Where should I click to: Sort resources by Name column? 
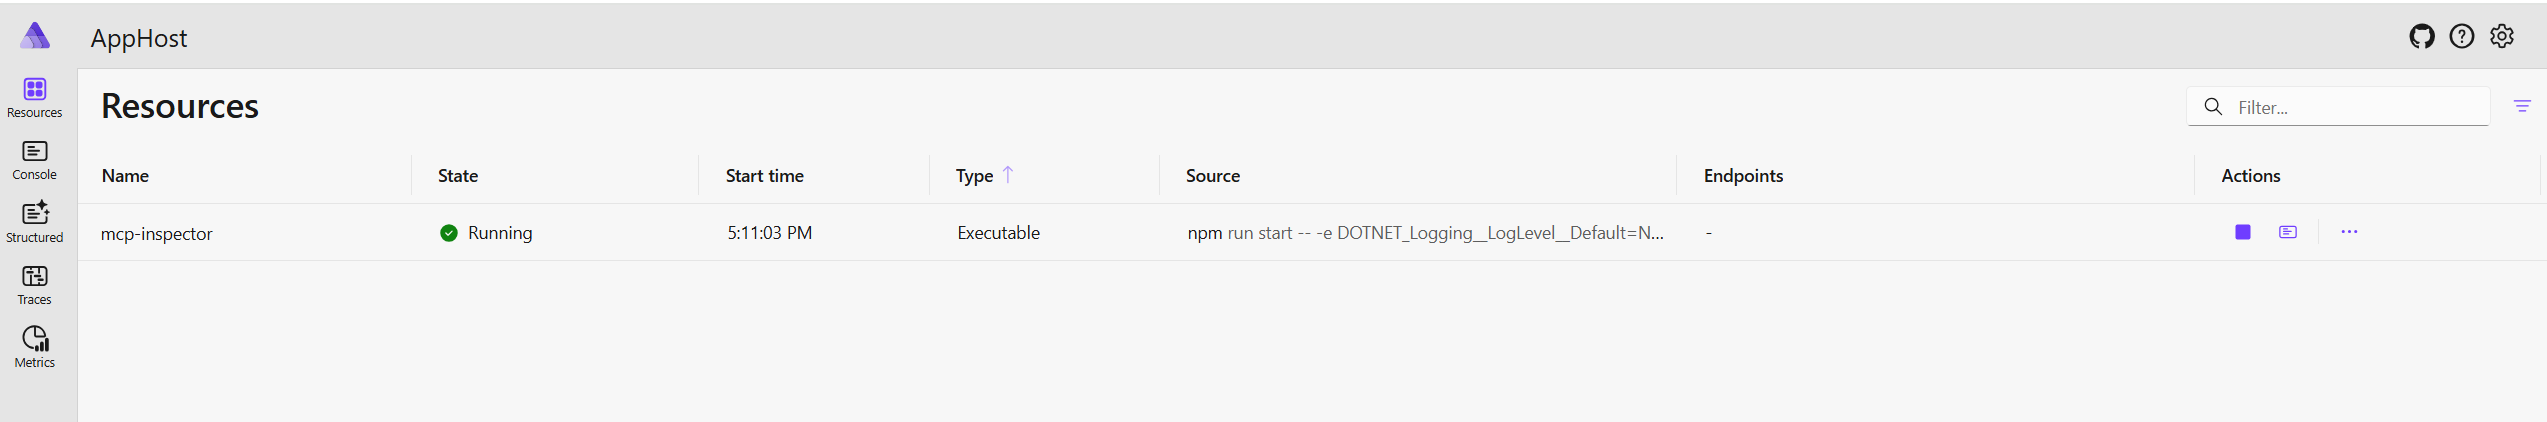coord(125,176)
